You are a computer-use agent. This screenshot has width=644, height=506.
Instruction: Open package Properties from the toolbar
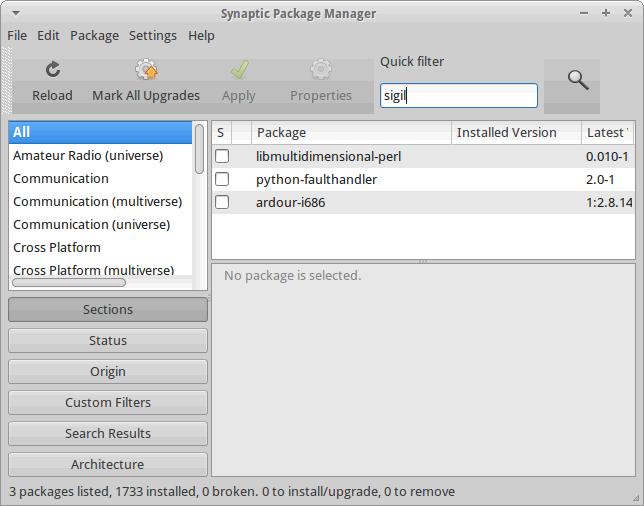321,70
